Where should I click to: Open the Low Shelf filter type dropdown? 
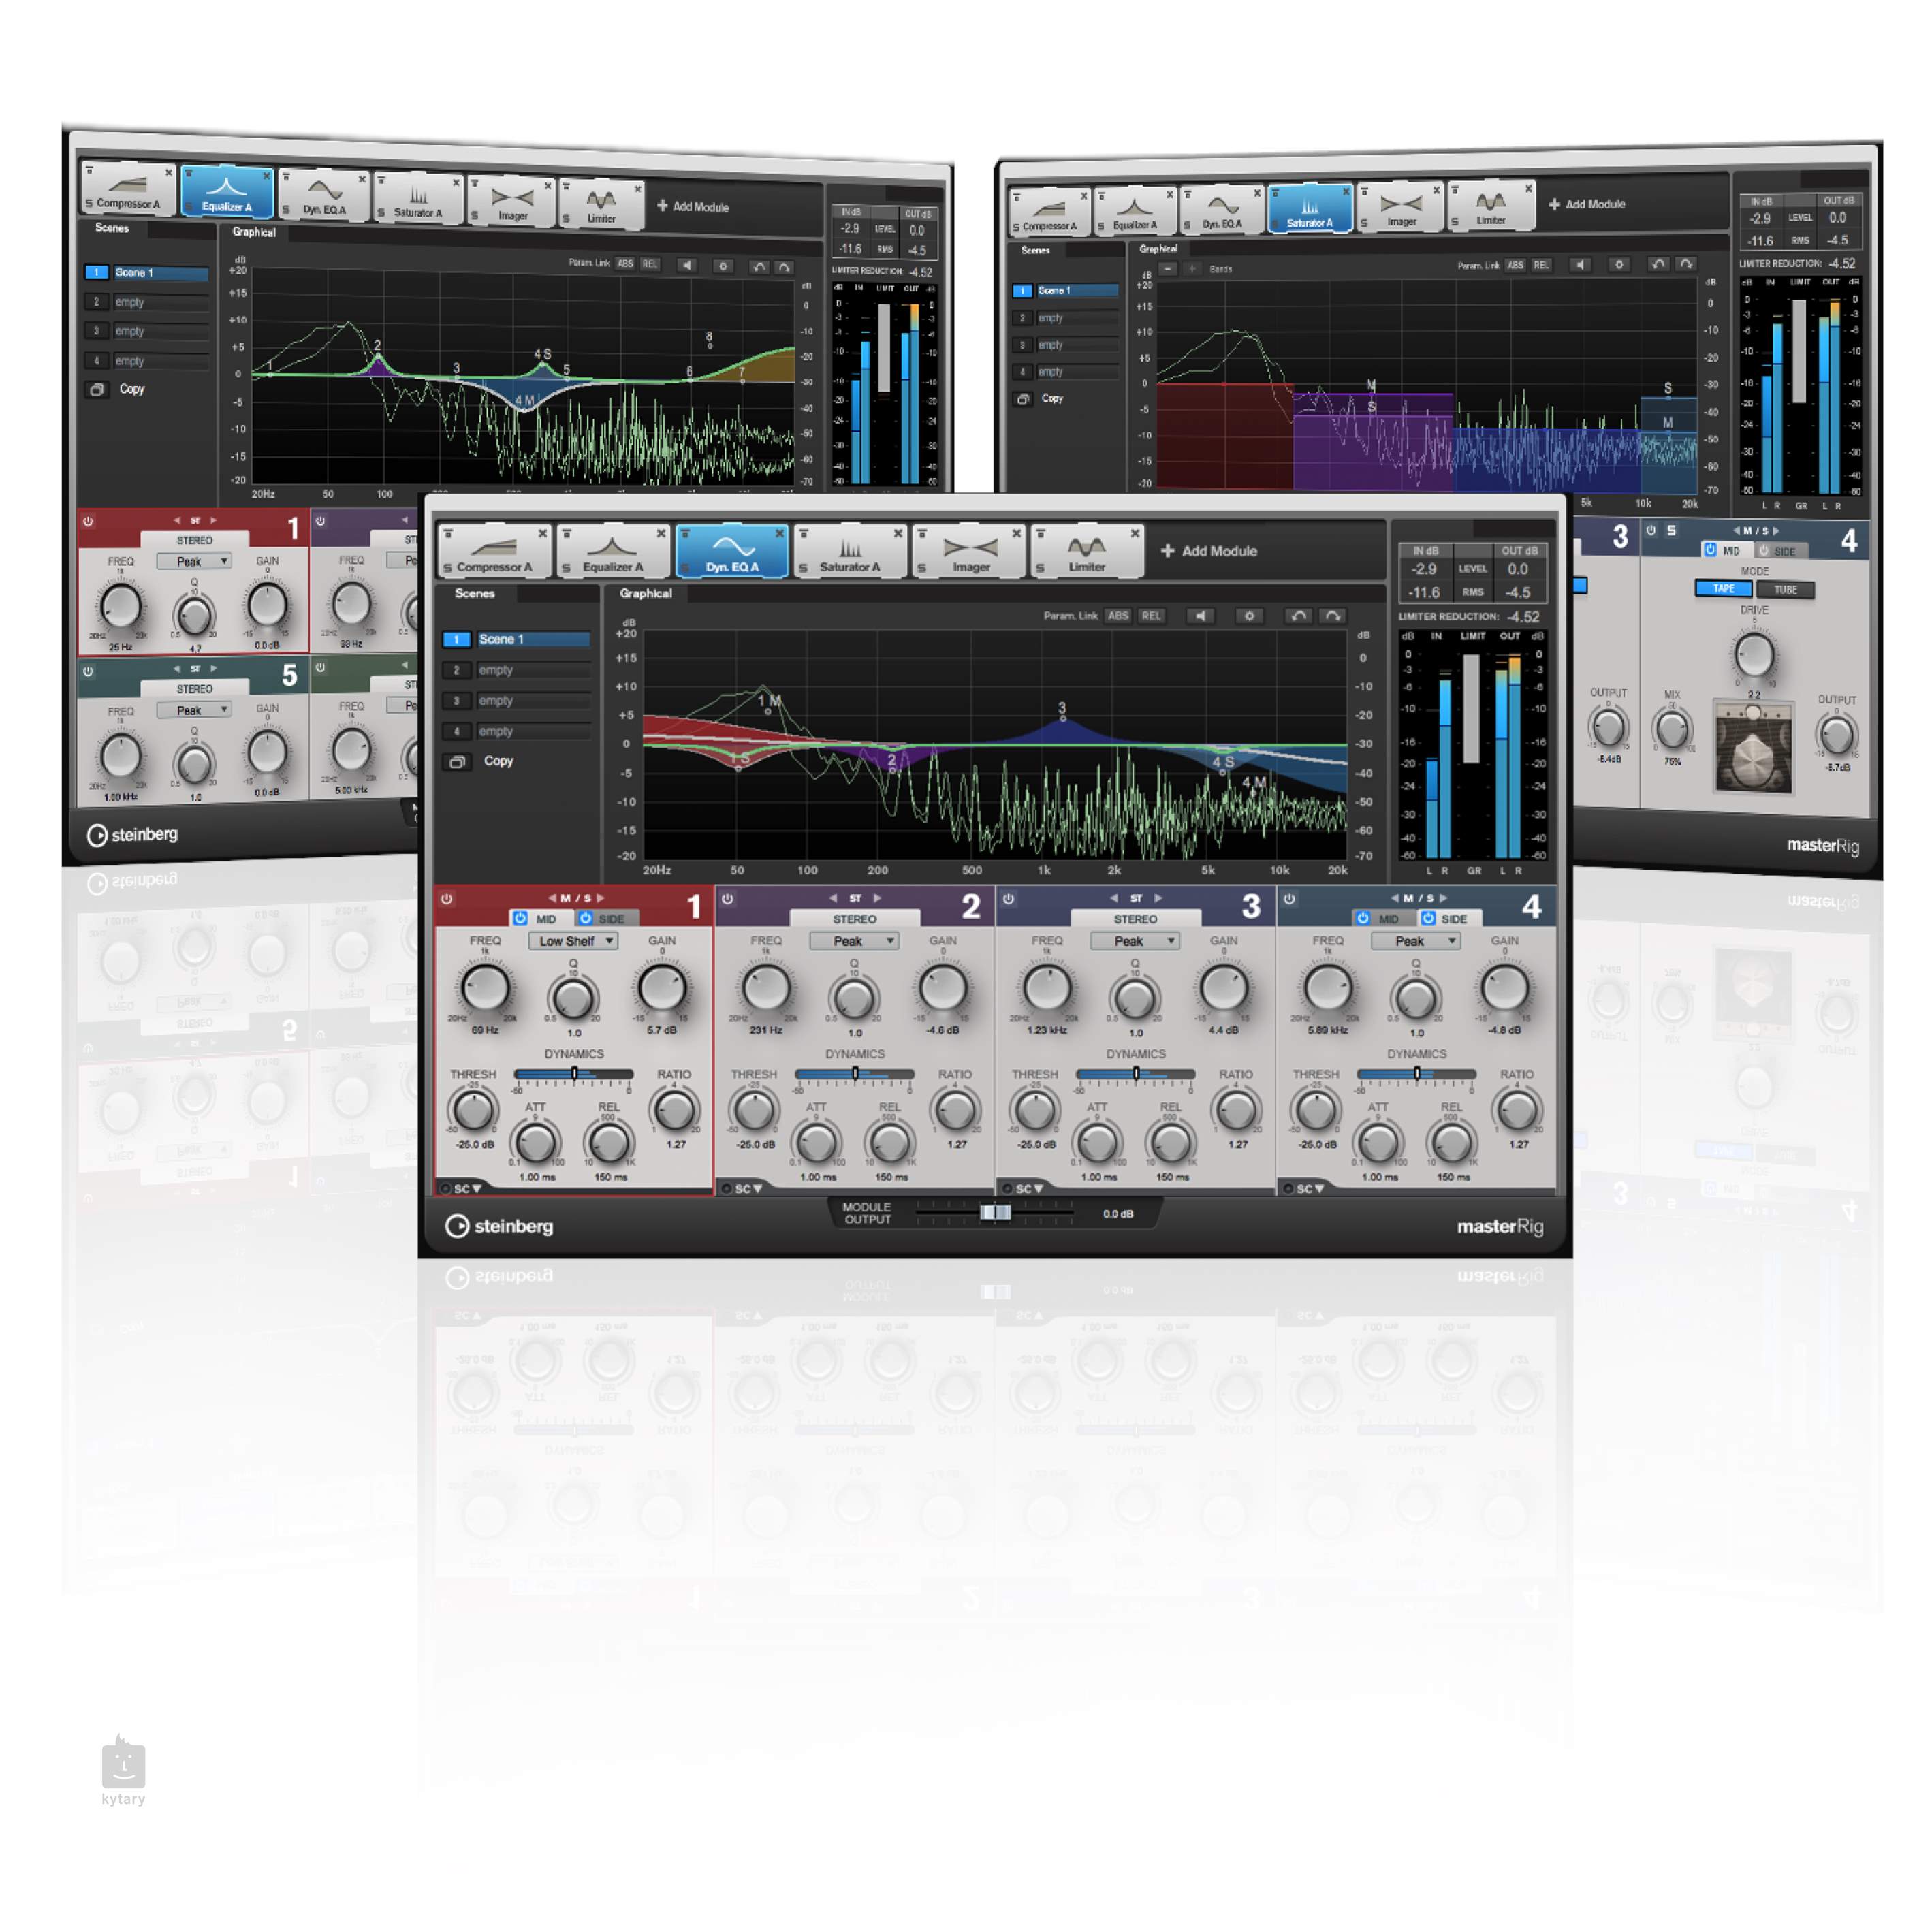(567, 936)
